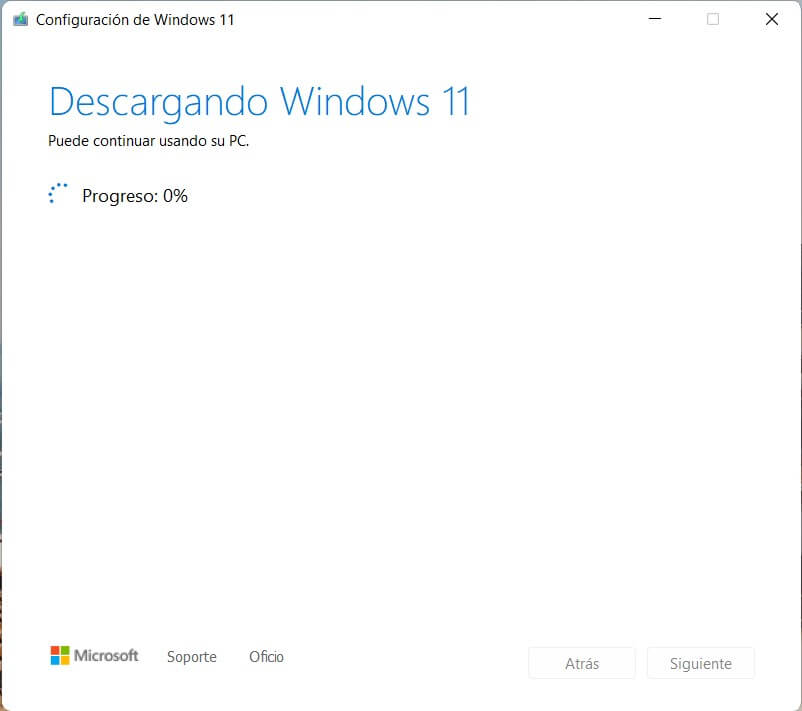
Task: Close the Windows 11 setup window
Action: [x=771, y=19]
